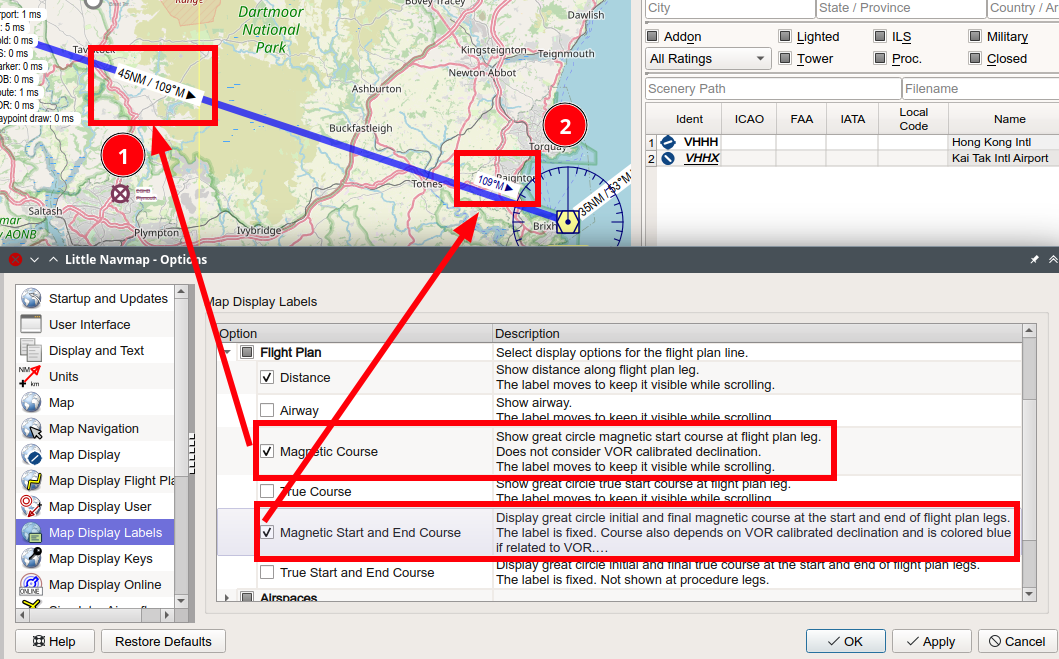Click Restore Defaults button

[163, 641]
